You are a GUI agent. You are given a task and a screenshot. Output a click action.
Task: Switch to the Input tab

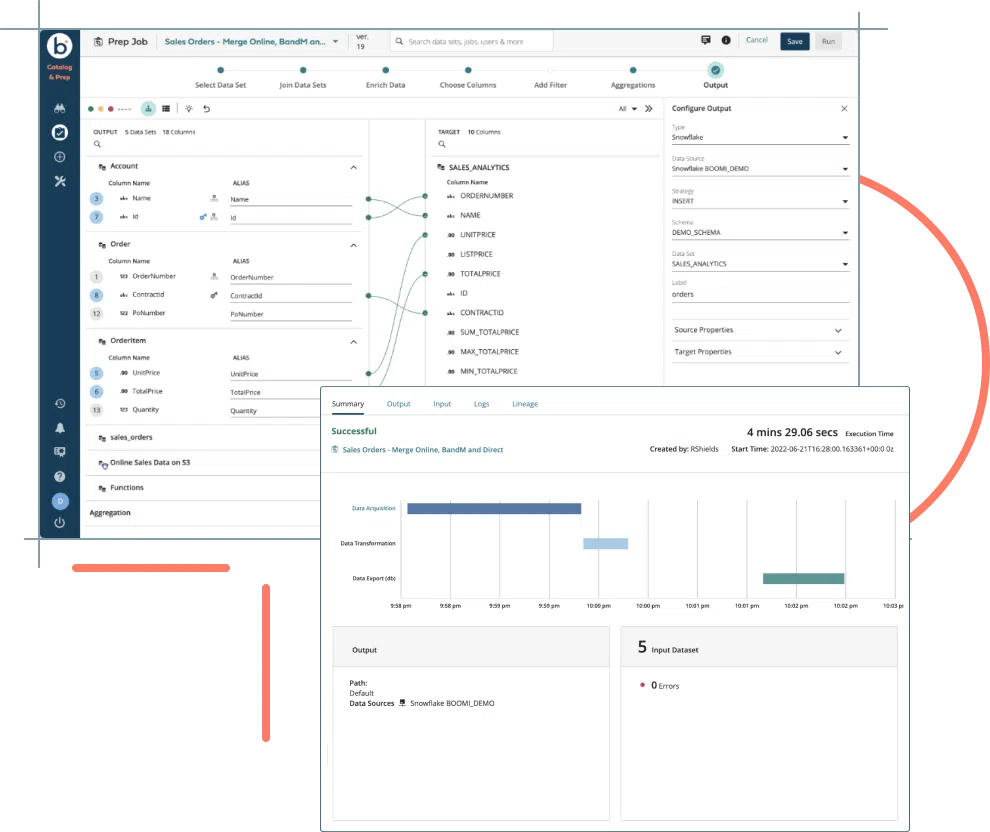point(442,404)
